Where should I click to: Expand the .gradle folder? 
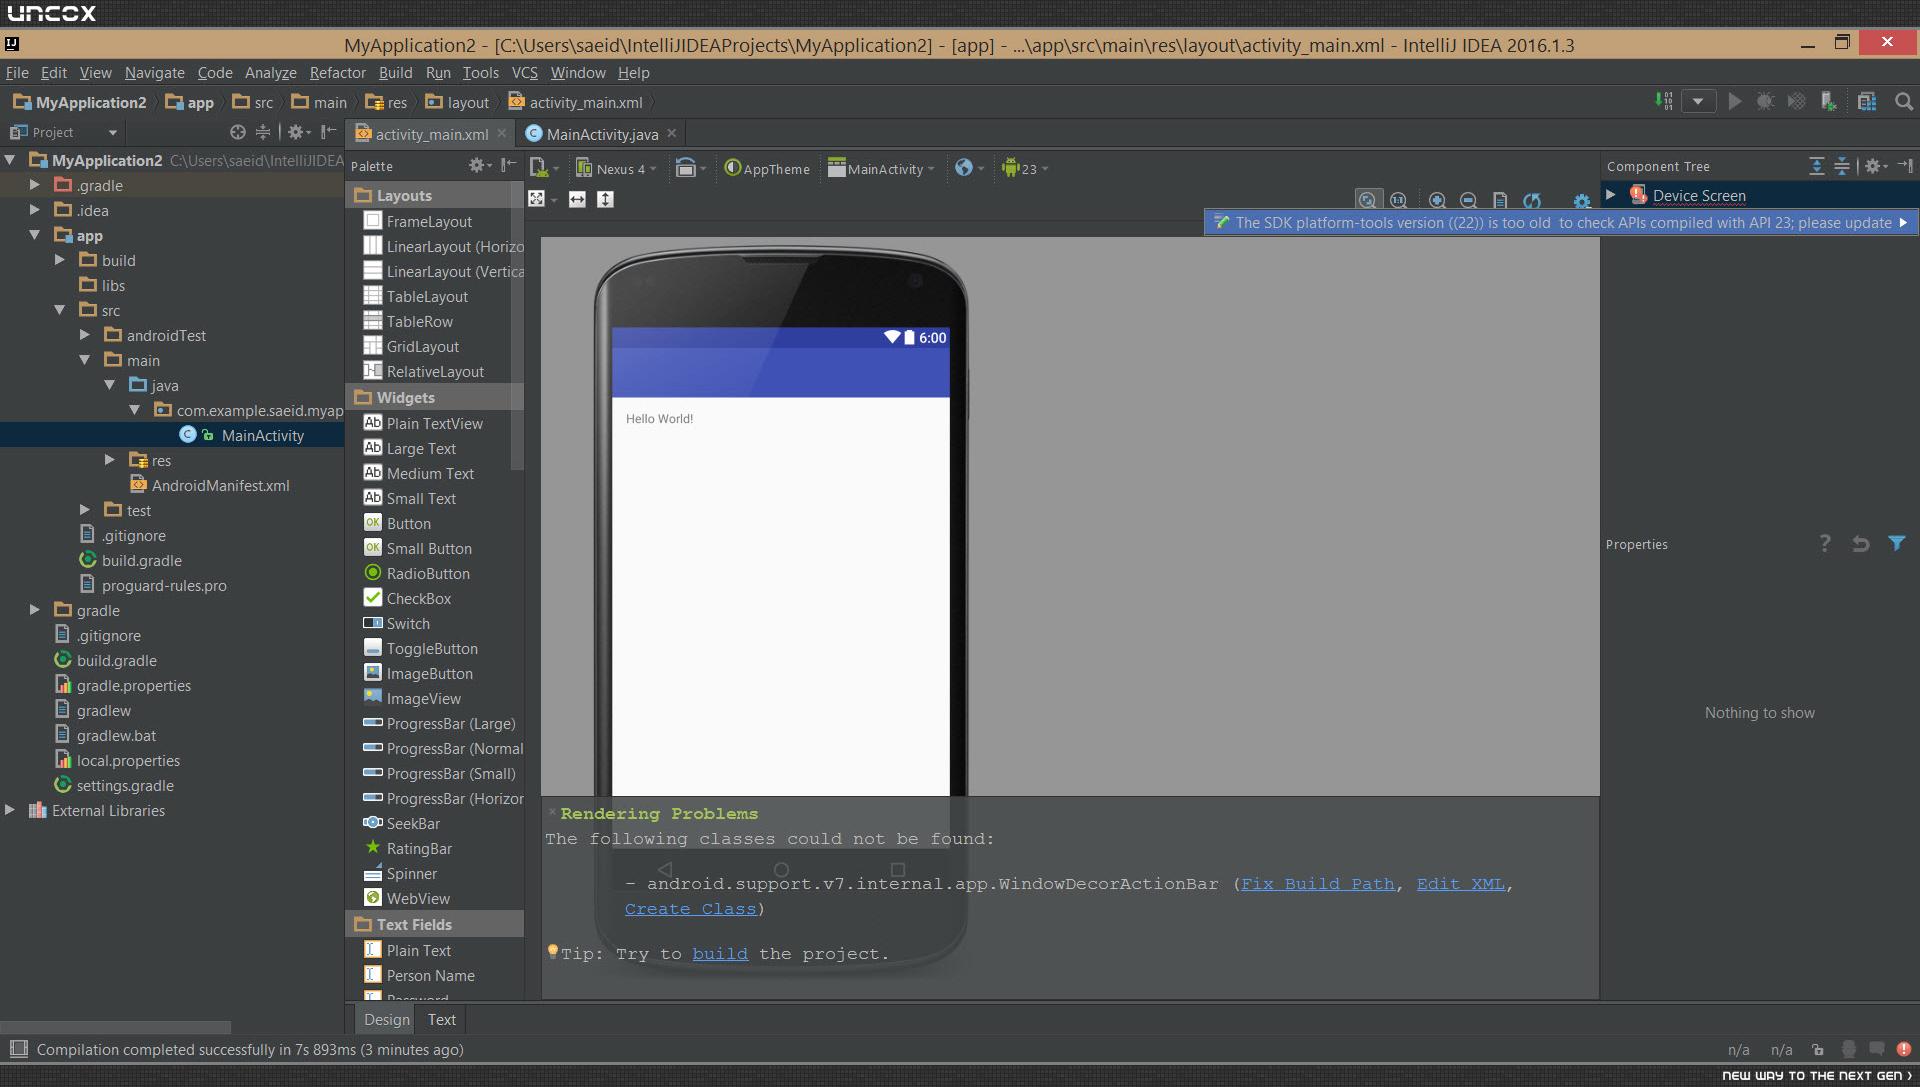tap(35, 185)
